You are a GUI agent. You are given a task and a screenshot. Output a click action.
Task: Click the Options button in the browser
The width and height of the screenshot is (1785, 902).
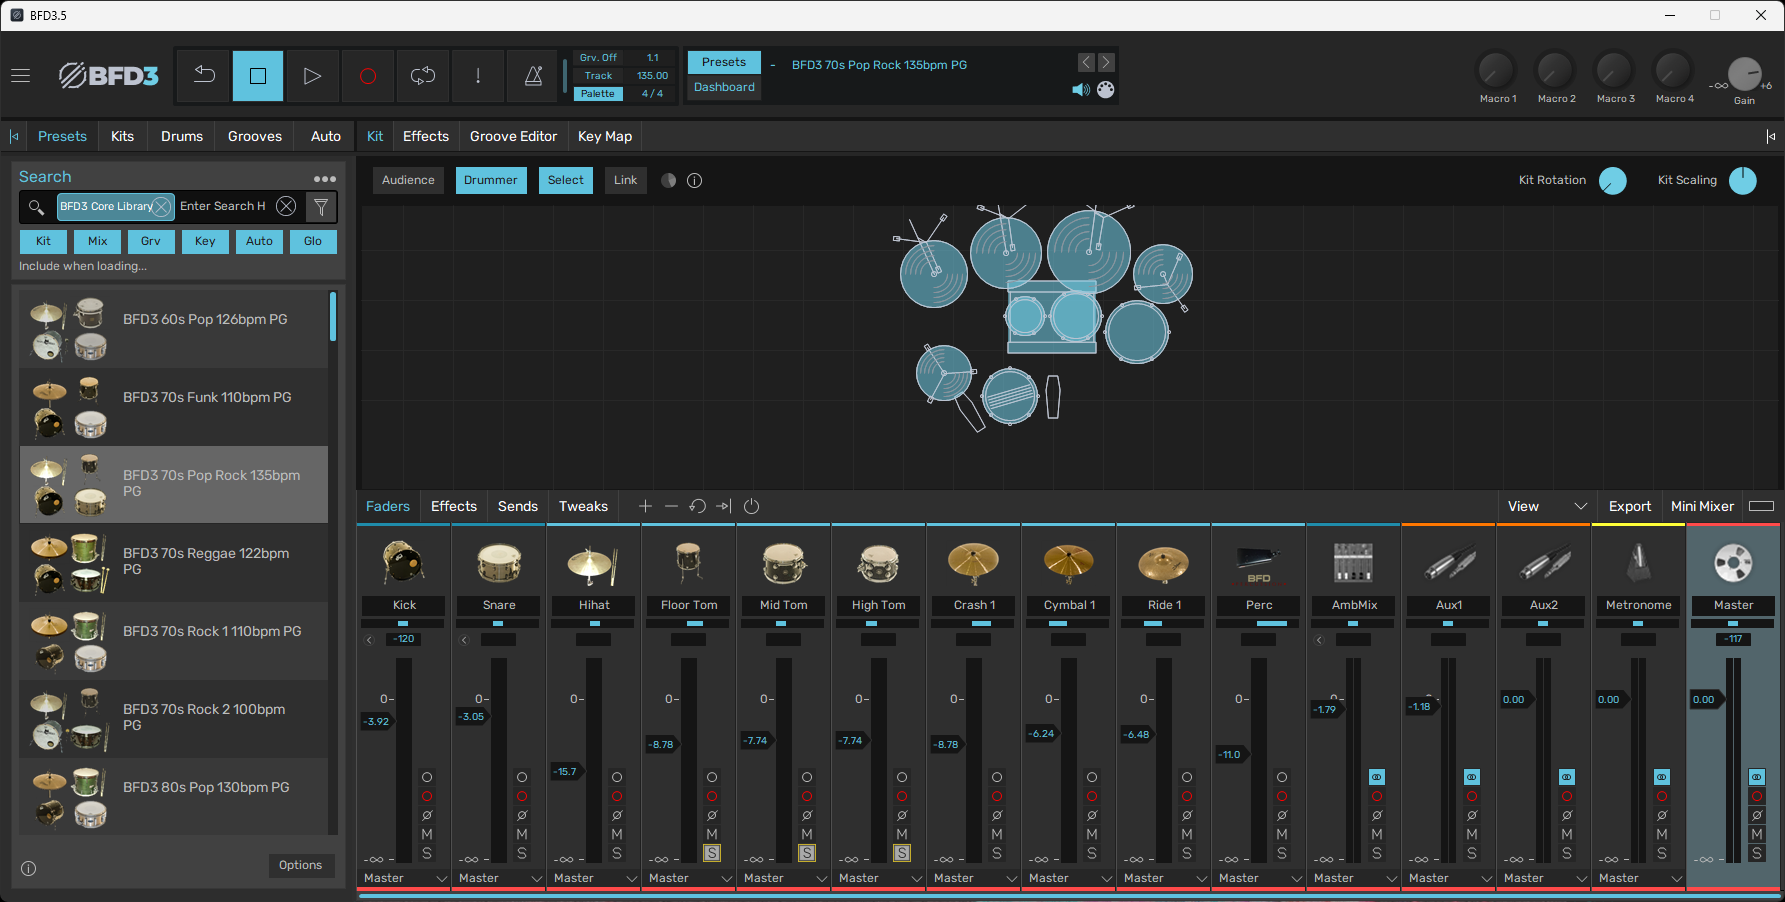[x=301, y=865]
